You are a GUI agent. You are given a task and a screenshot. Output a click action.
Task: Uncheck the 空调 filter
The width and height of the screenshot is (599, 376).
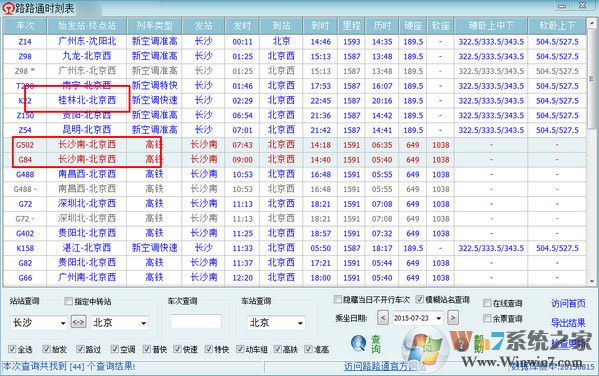click(115, 349)
